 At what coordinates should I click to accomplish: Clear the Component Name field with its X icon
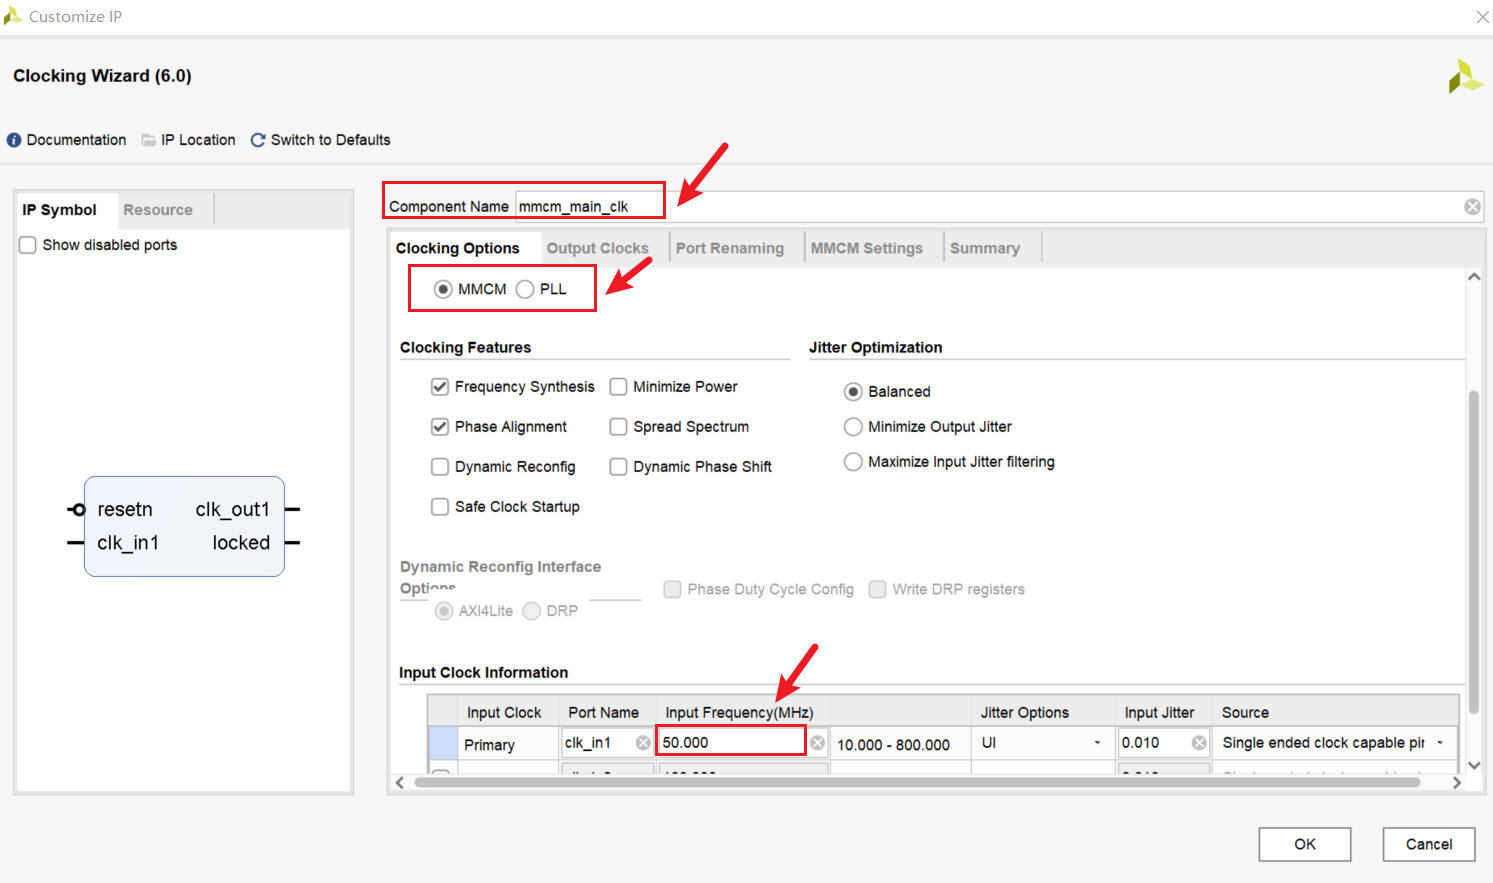[x=1472, y=207]
